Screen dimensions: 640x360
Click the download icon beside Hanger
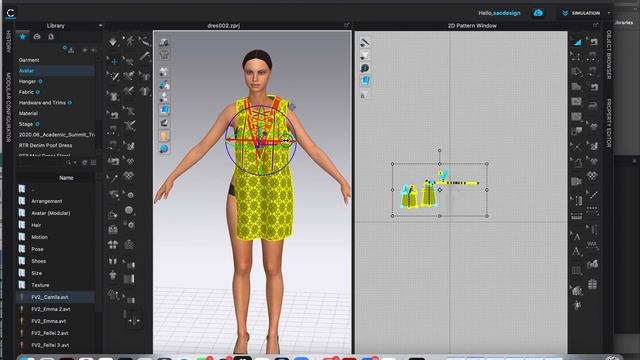click(x=40, y=82)
